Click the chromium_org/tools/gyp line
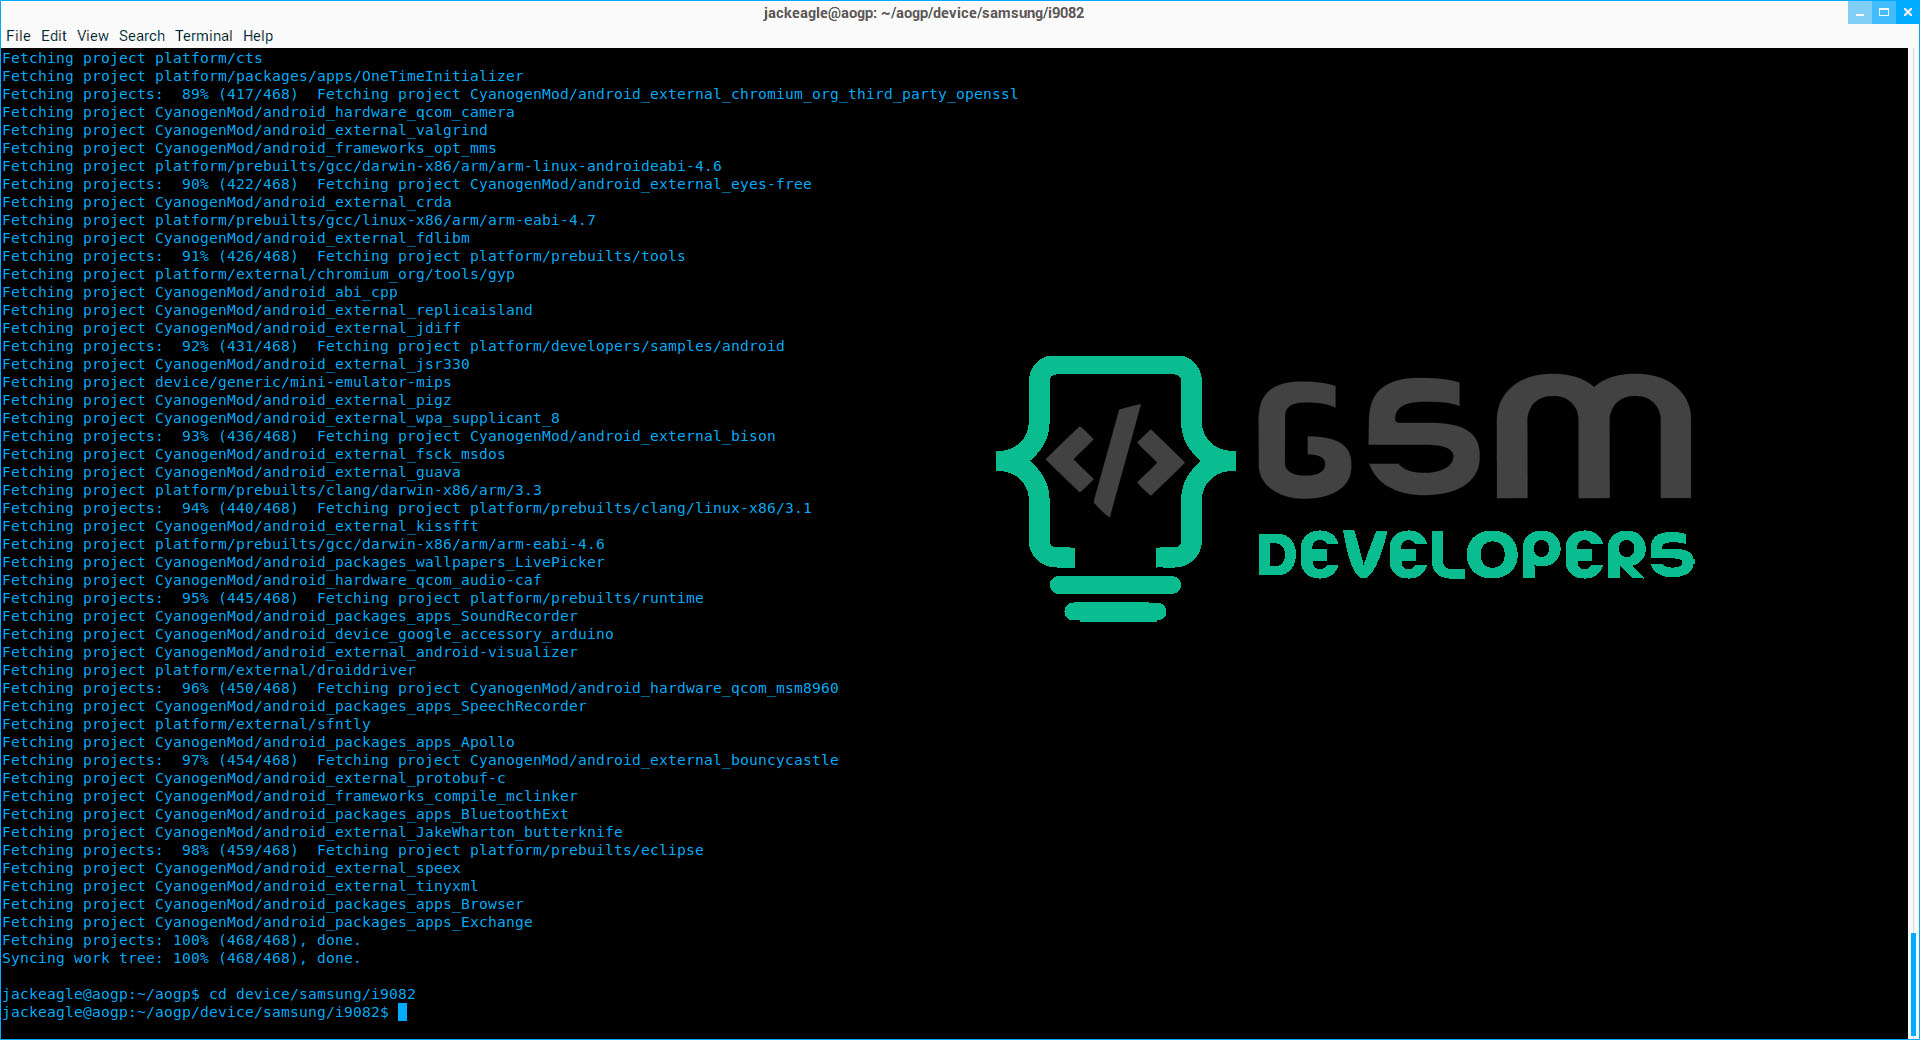1920x1040 pixels. coord(258,275)
